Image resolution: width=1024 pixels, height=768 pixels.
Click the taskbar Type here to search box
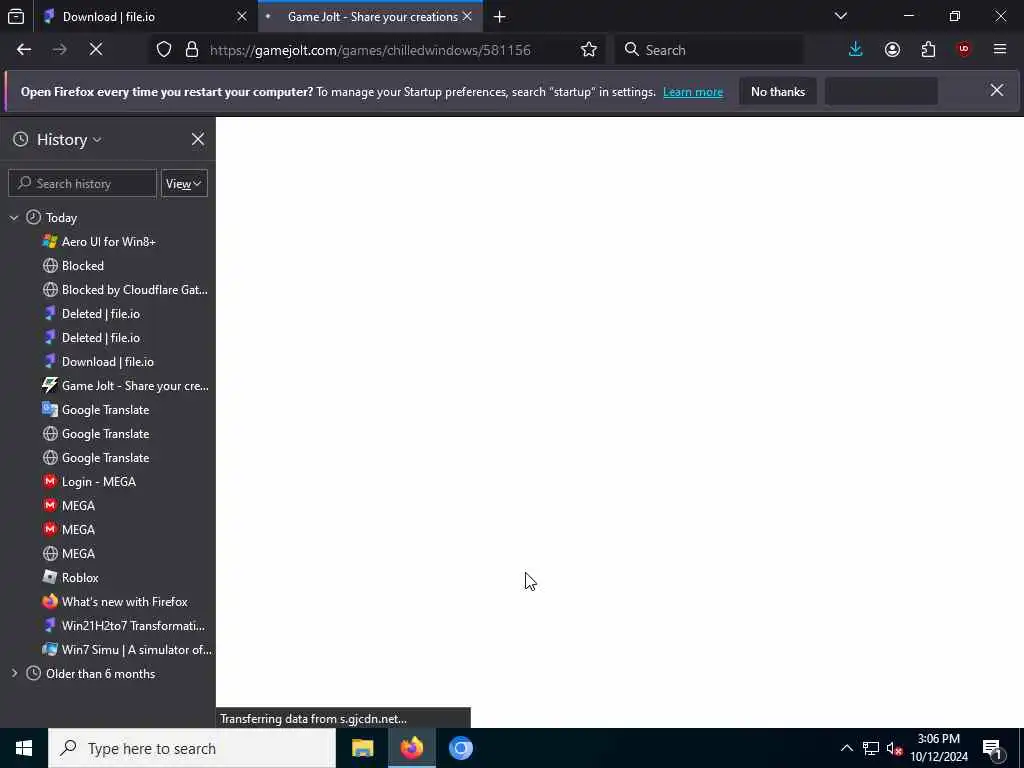point(192,748)
